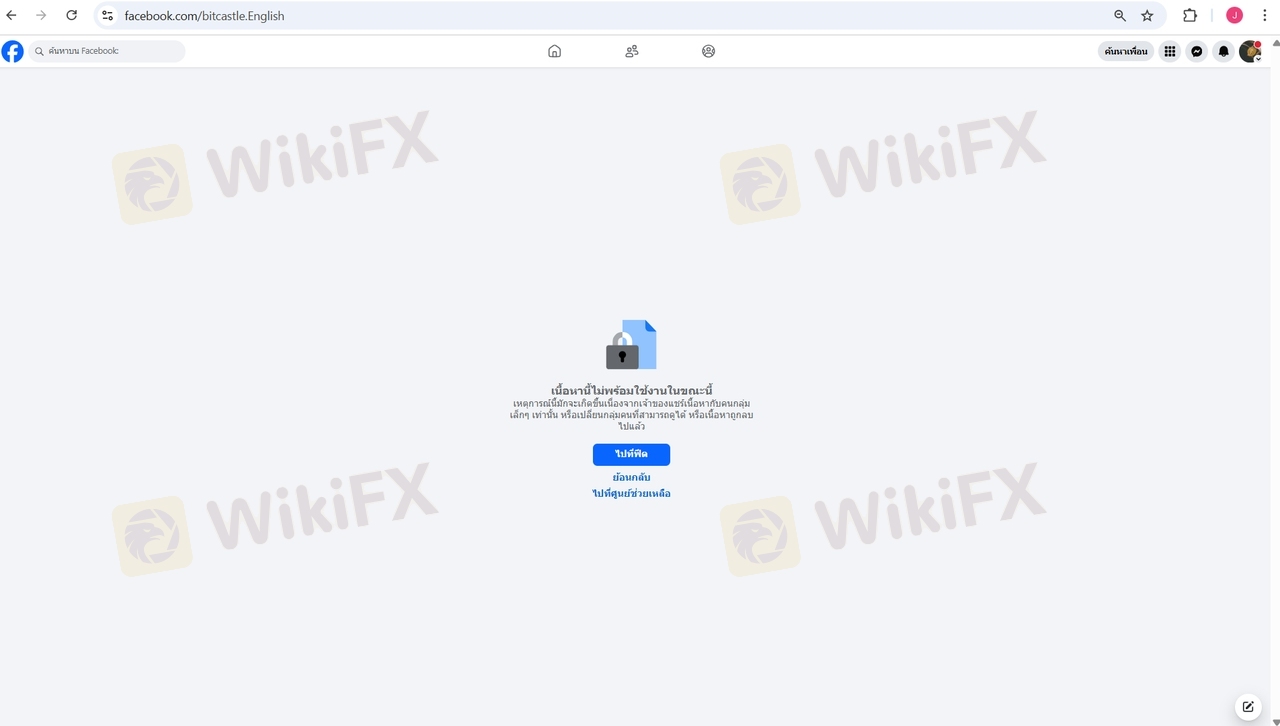Open the browser extensions puzzle icon
This screenshot has width=1280, height=726.
click(x=1190, y=15)
